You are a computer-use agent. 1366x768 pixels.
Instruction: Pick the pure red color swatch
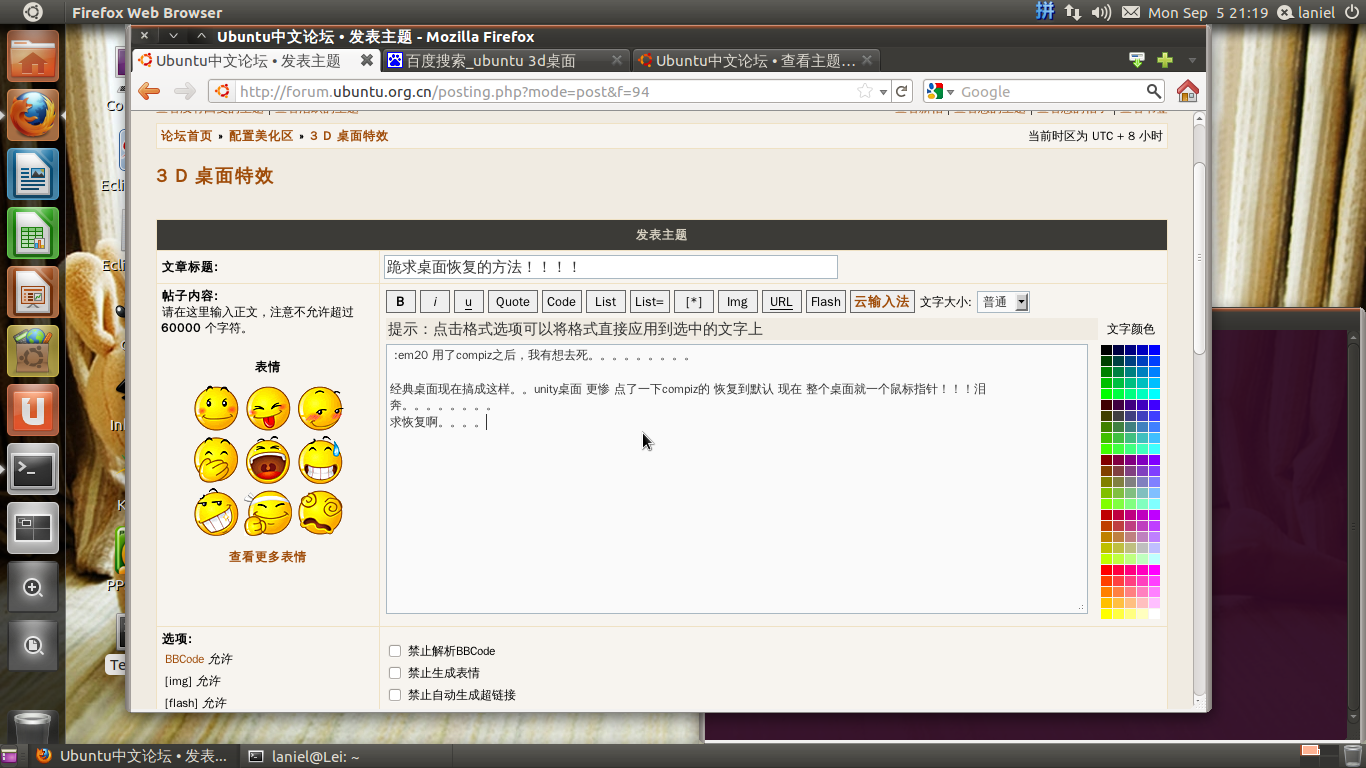pyautogui.click(x=1106, y=570)
